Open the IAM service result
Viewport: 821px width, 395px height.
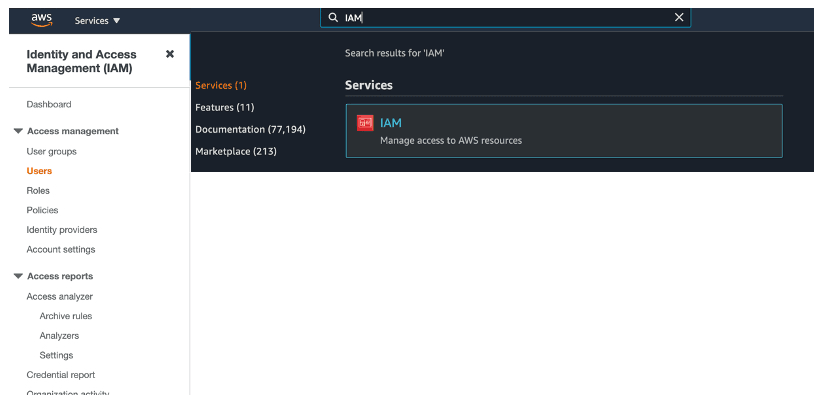click(x=564, y=131)
